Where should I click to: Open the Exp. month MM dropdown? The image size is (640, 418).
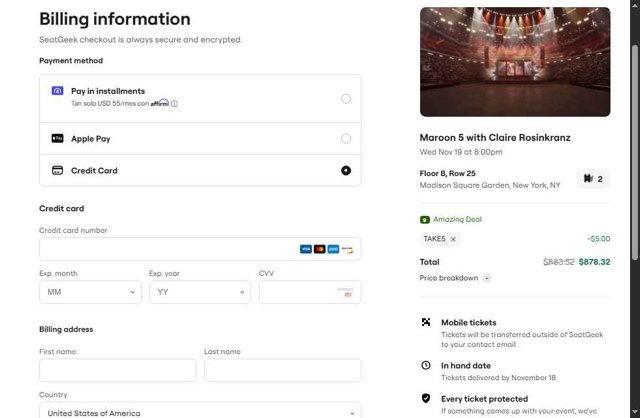(90, 292)
